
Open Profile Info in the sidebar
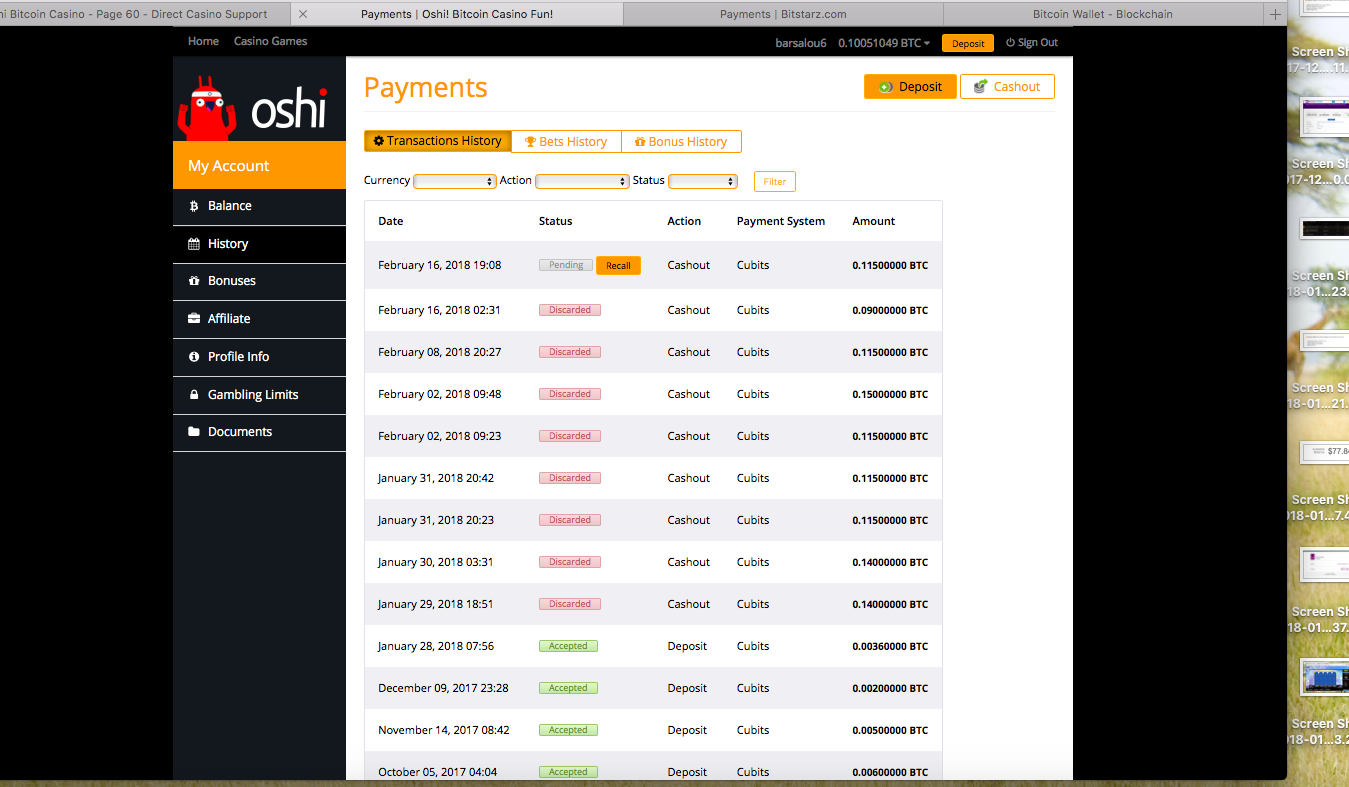coord(259,357)
